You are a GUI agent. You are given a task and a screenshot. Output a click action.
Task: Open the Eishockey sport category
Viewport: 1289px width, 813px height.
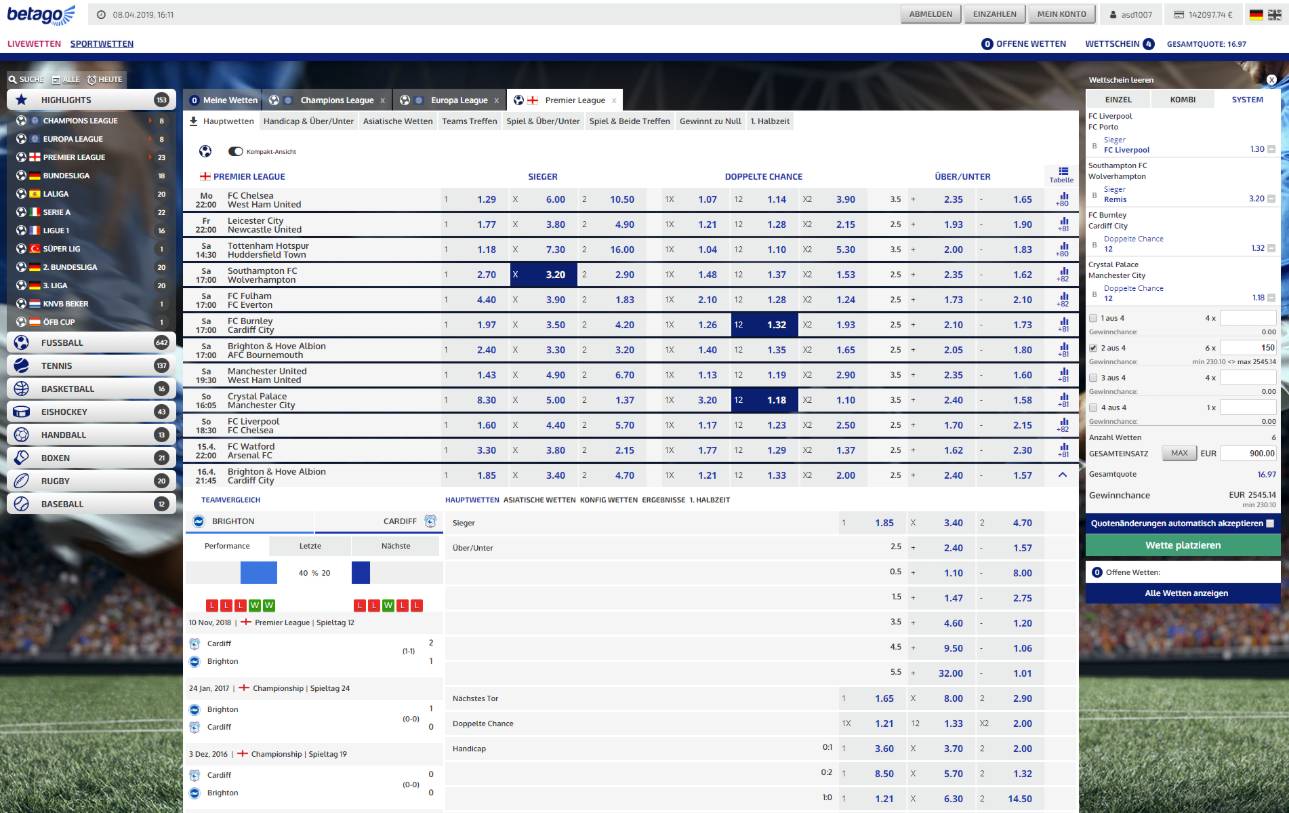pyautogui.click(x=91, y=412)
